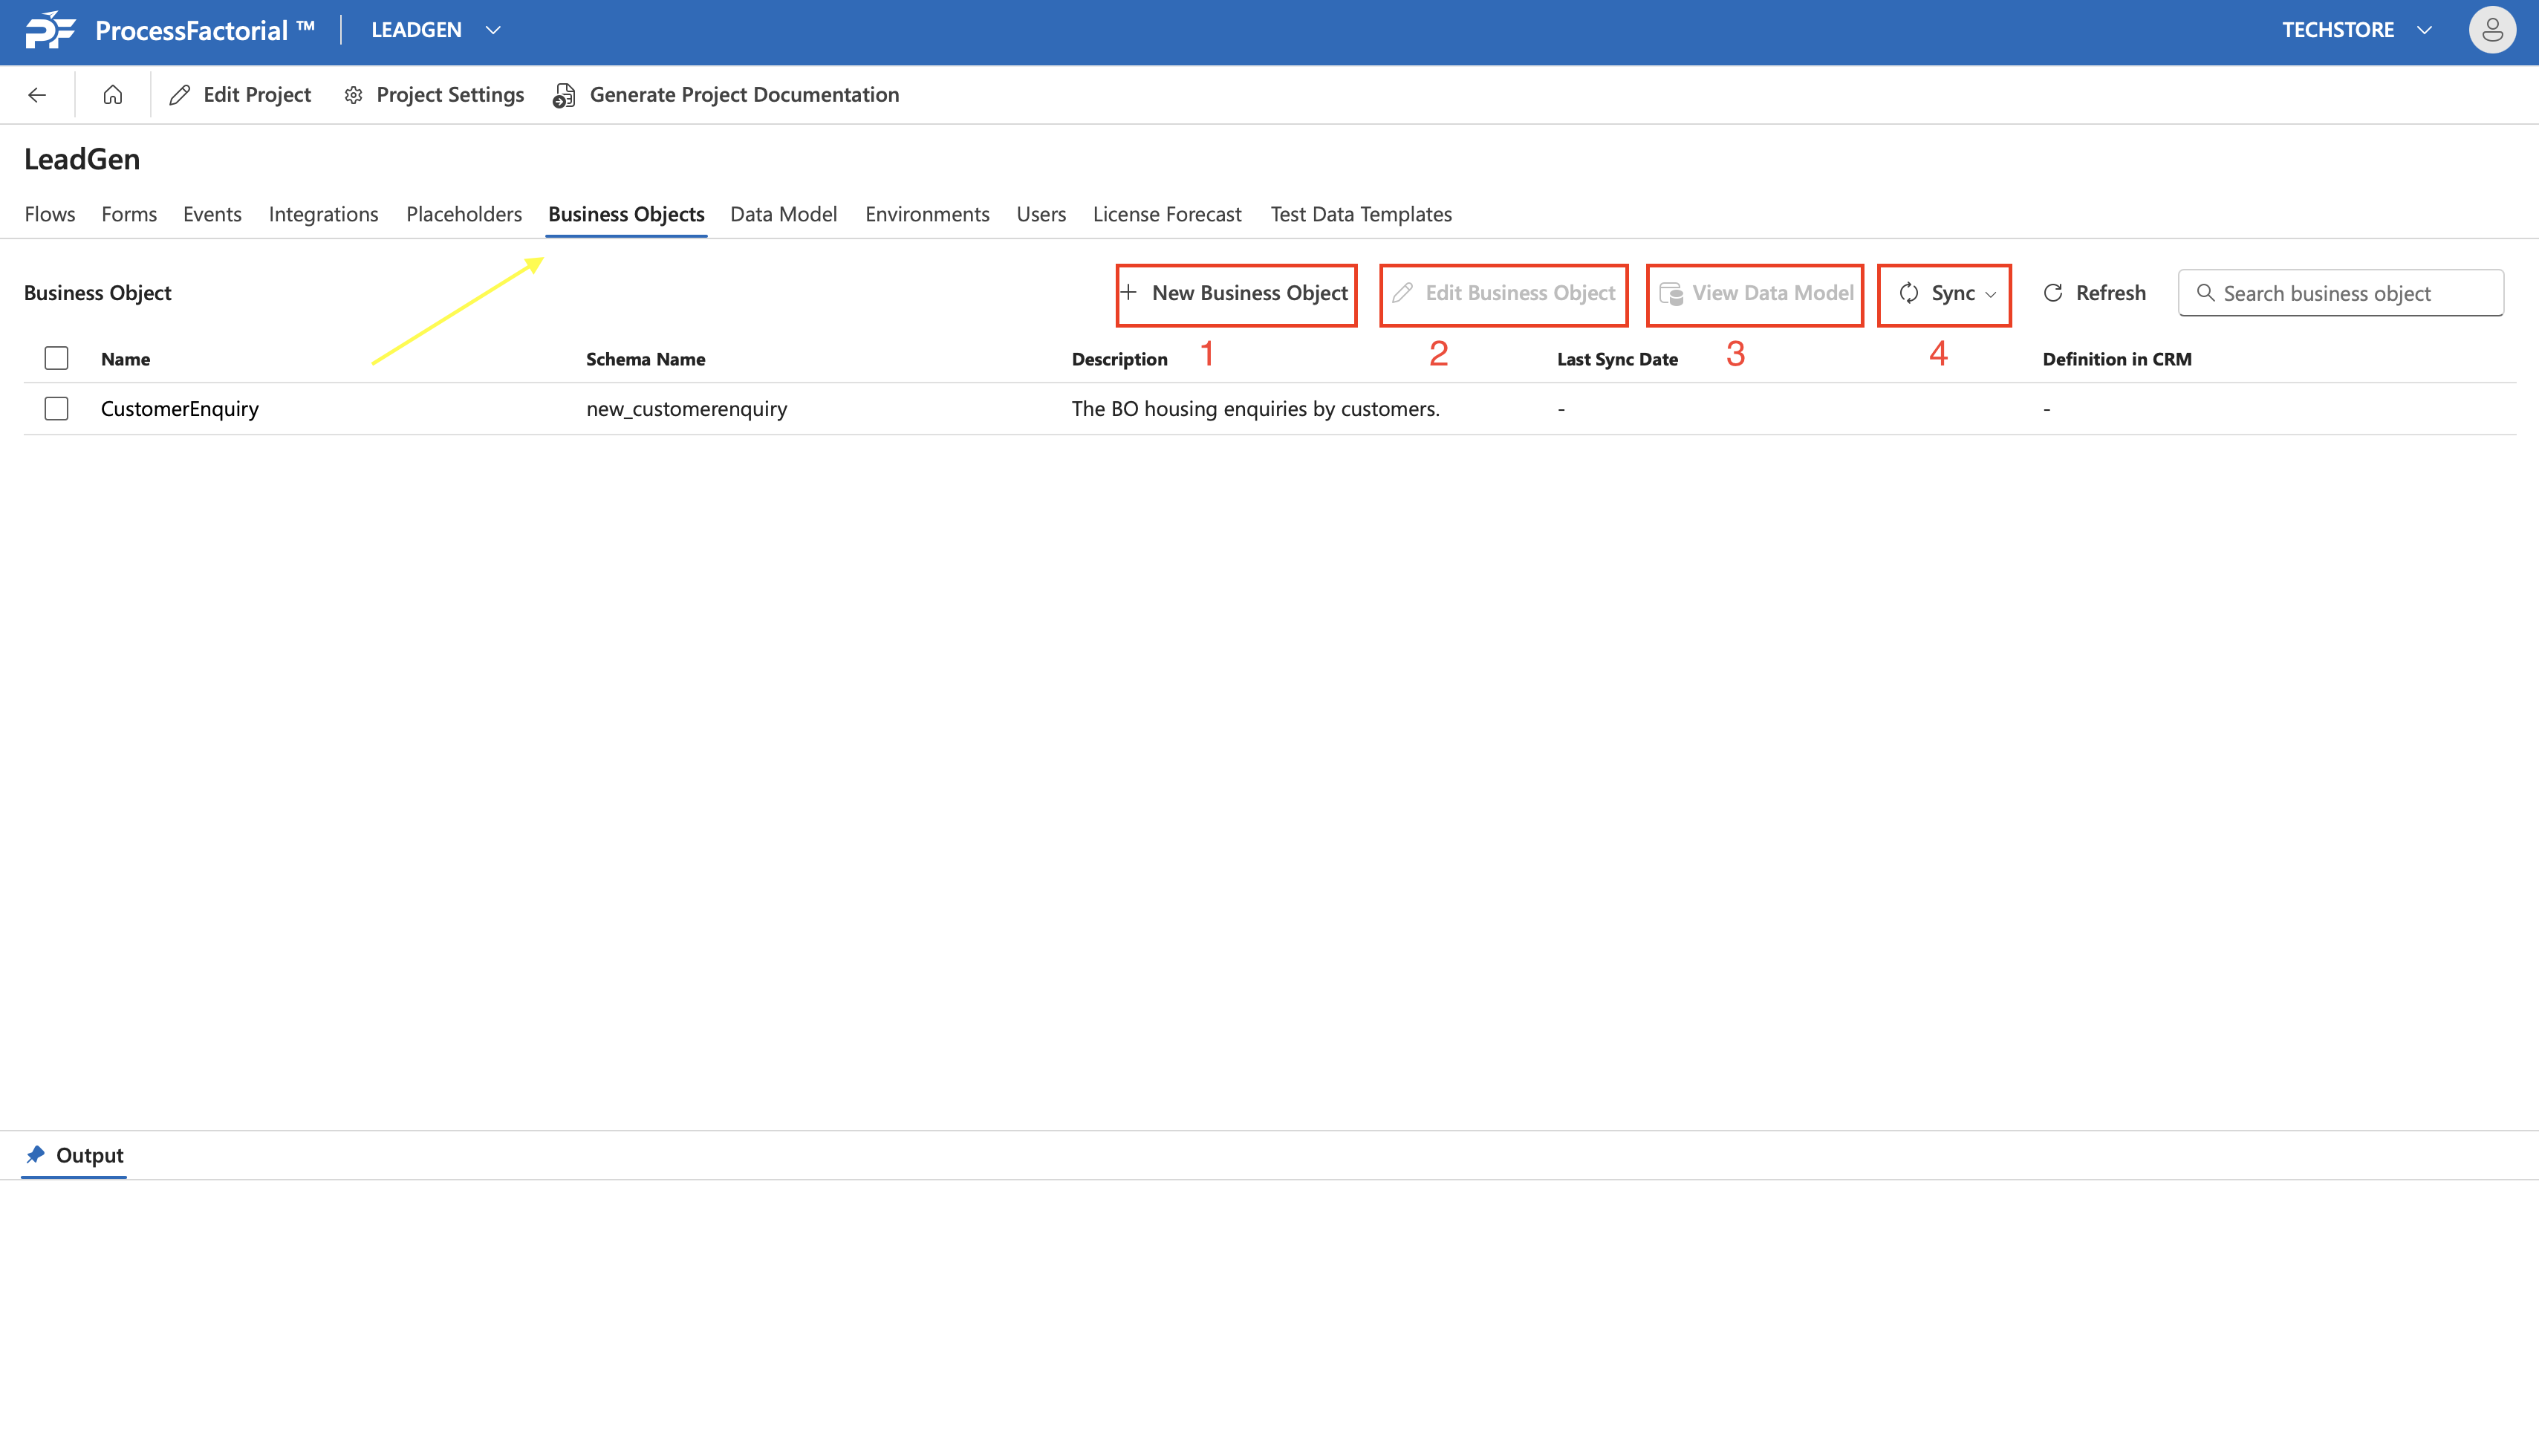Click the ProcessFactorial logo icon
2539x1456 pixels.
click(x=50, y=30)
